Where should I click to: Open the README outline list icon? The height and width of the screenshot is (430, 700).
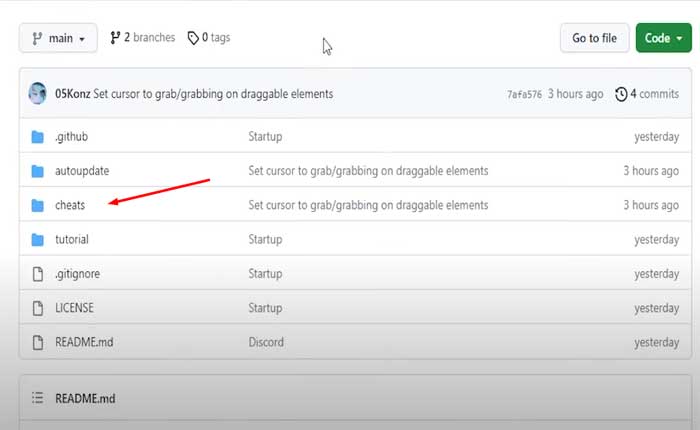point(38,398)
